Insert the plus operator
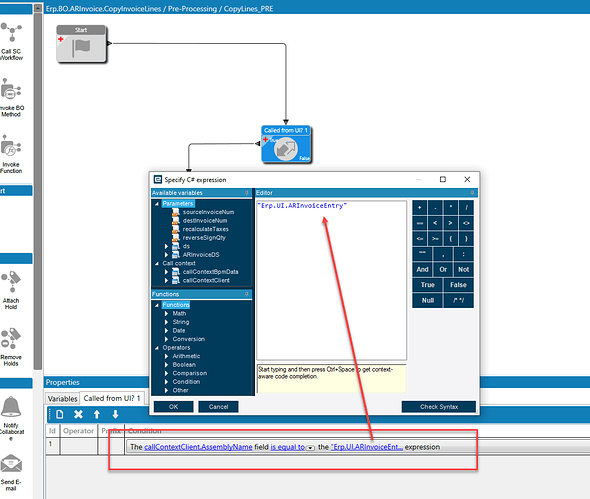This screenshot has width=590, height=499. [420, 208]
